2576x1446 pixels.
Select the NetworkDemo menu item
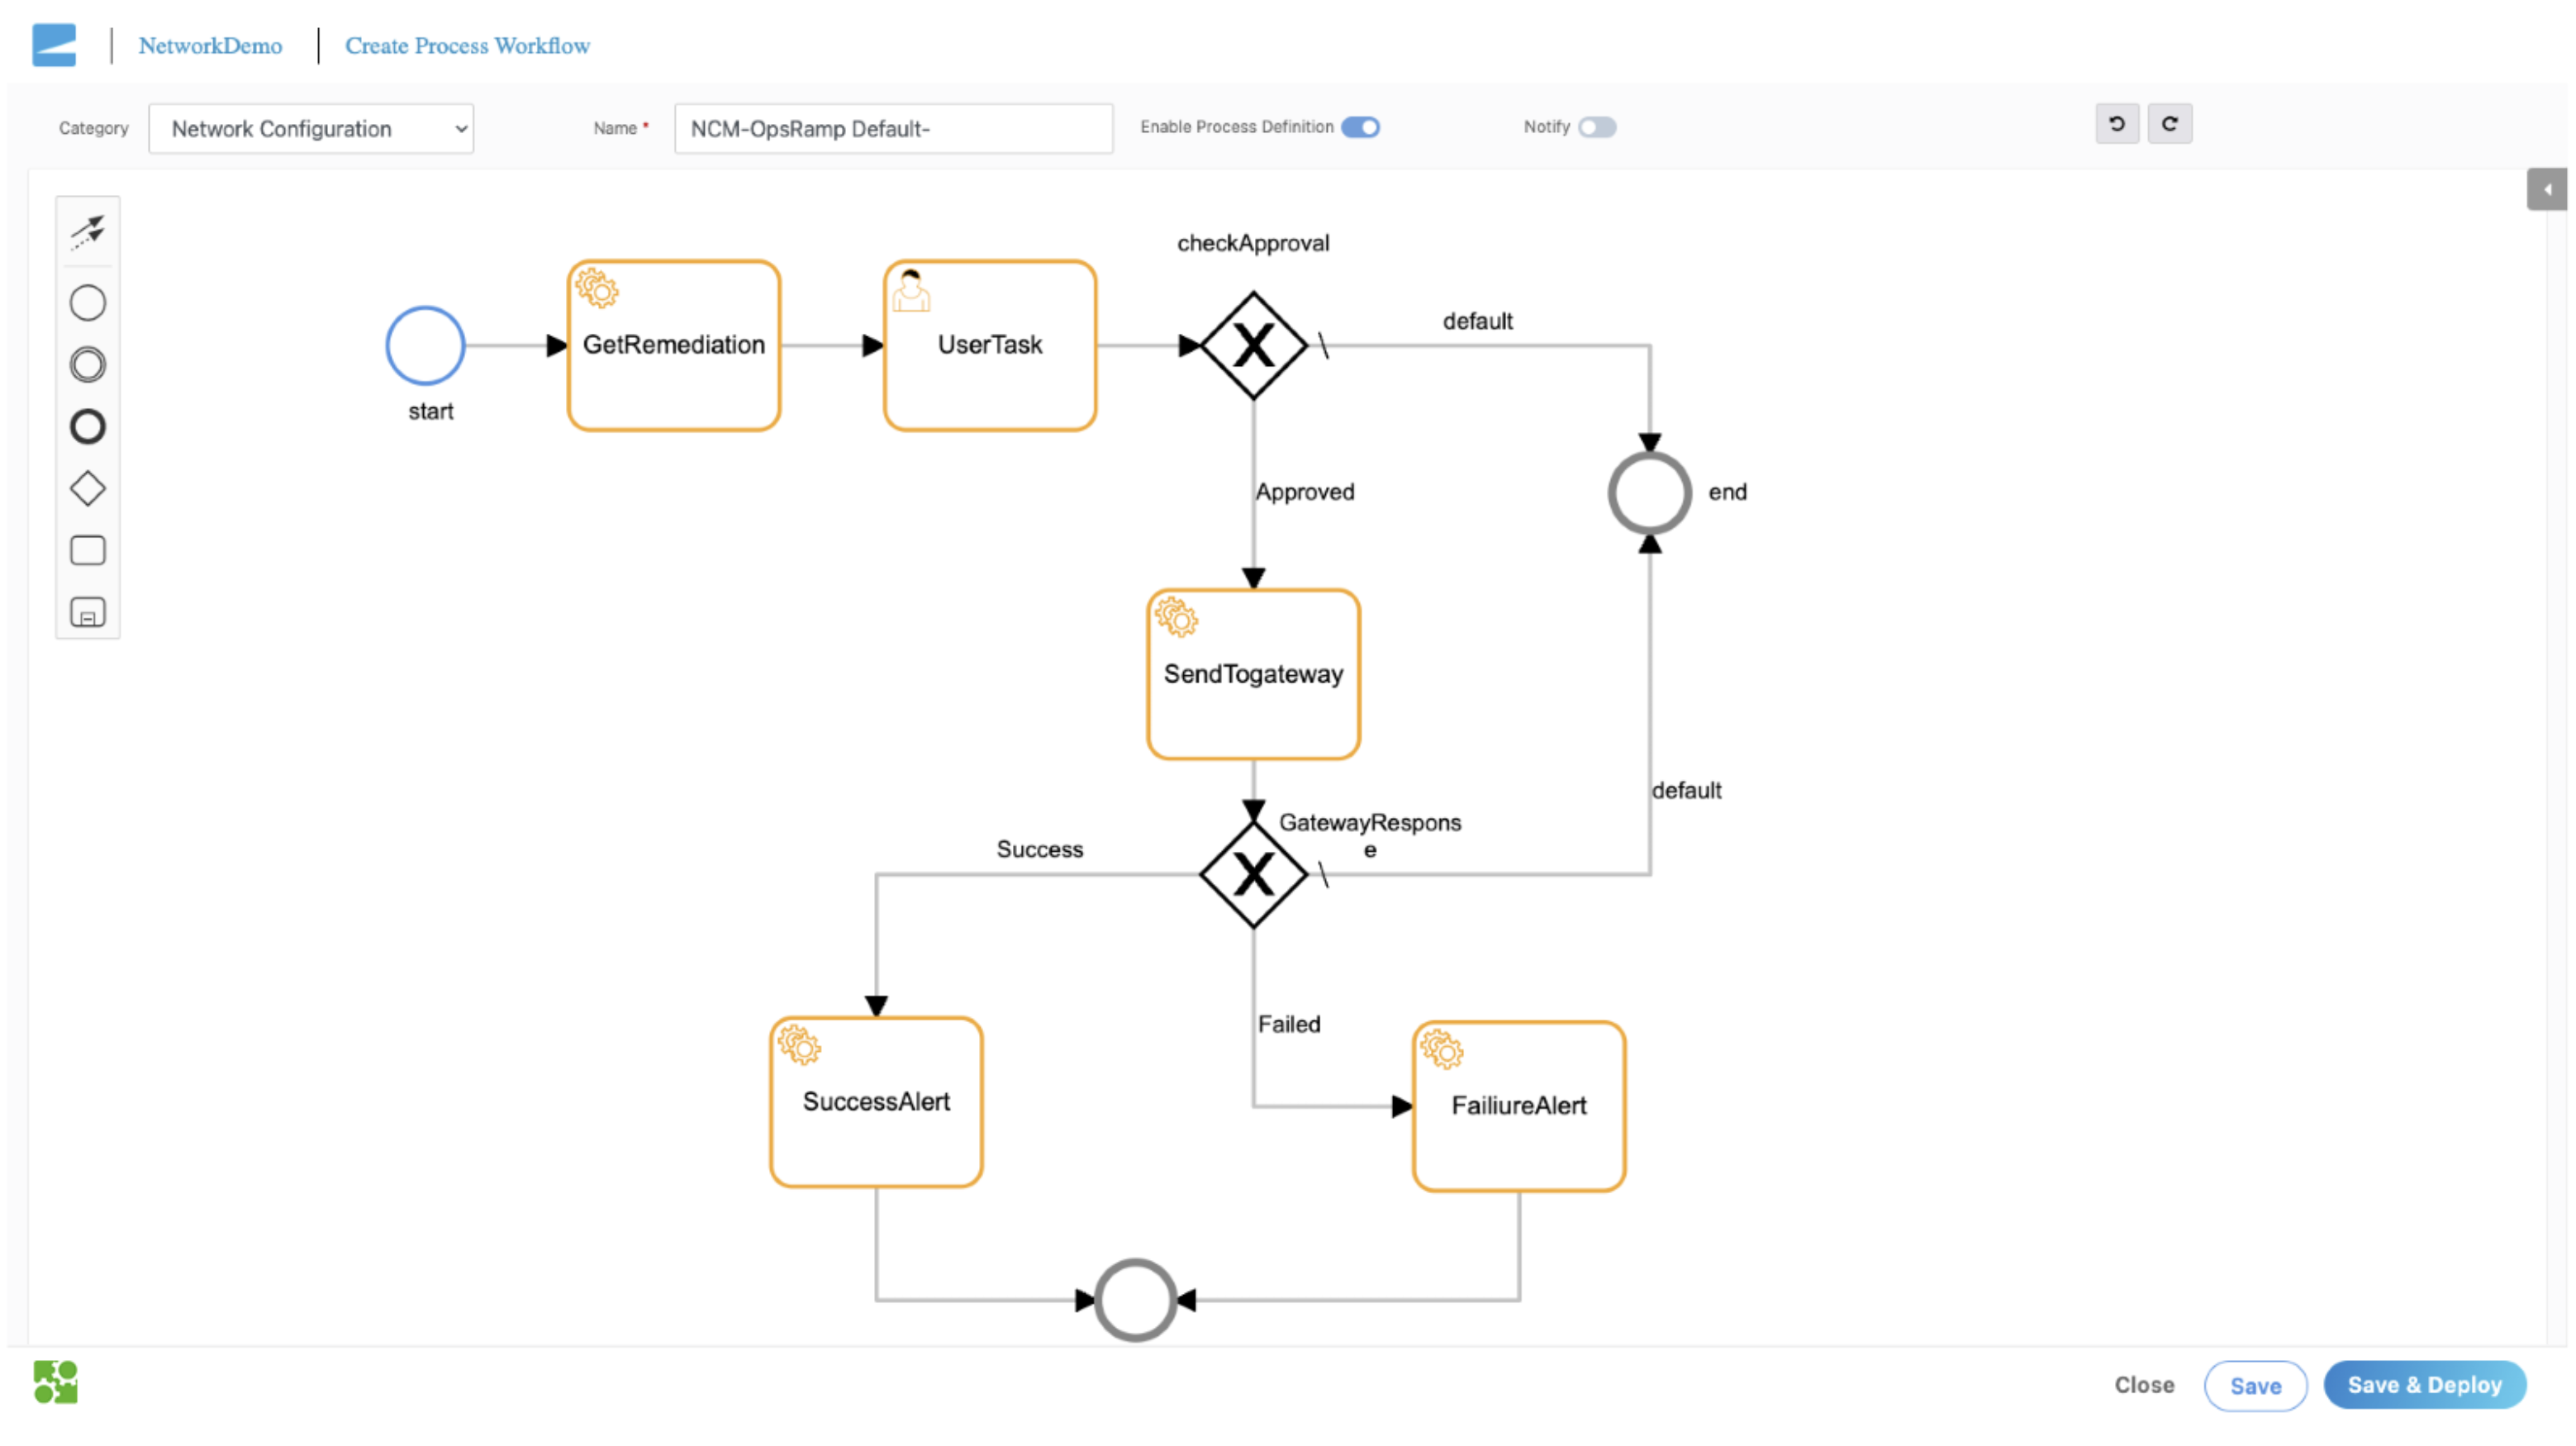click(x=211, y=45)
